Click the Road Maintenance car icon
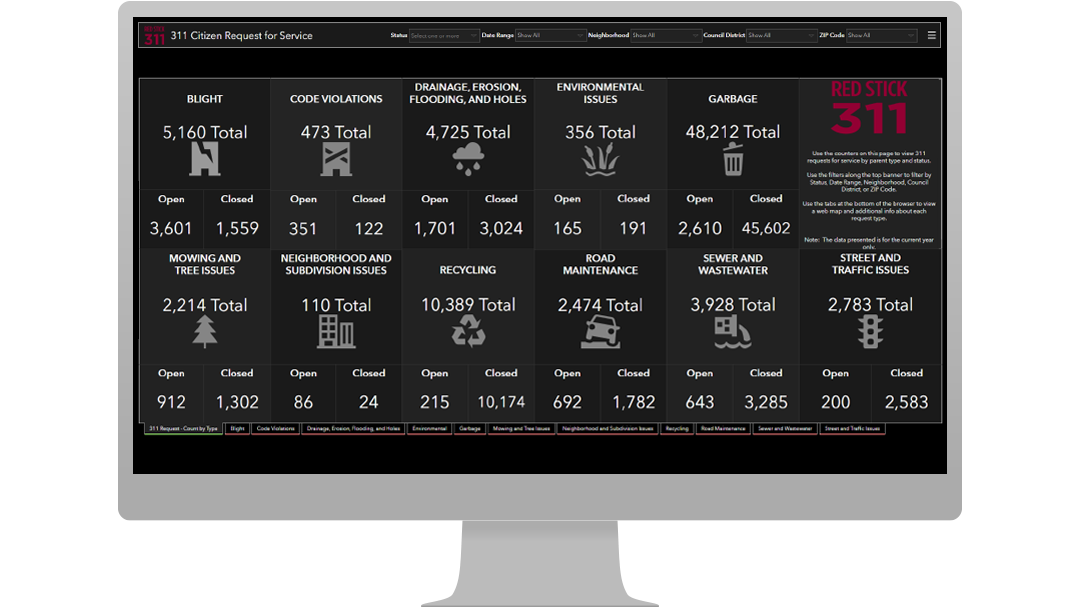Viewport: 1080px width, 607px height. tap(600, 332)
